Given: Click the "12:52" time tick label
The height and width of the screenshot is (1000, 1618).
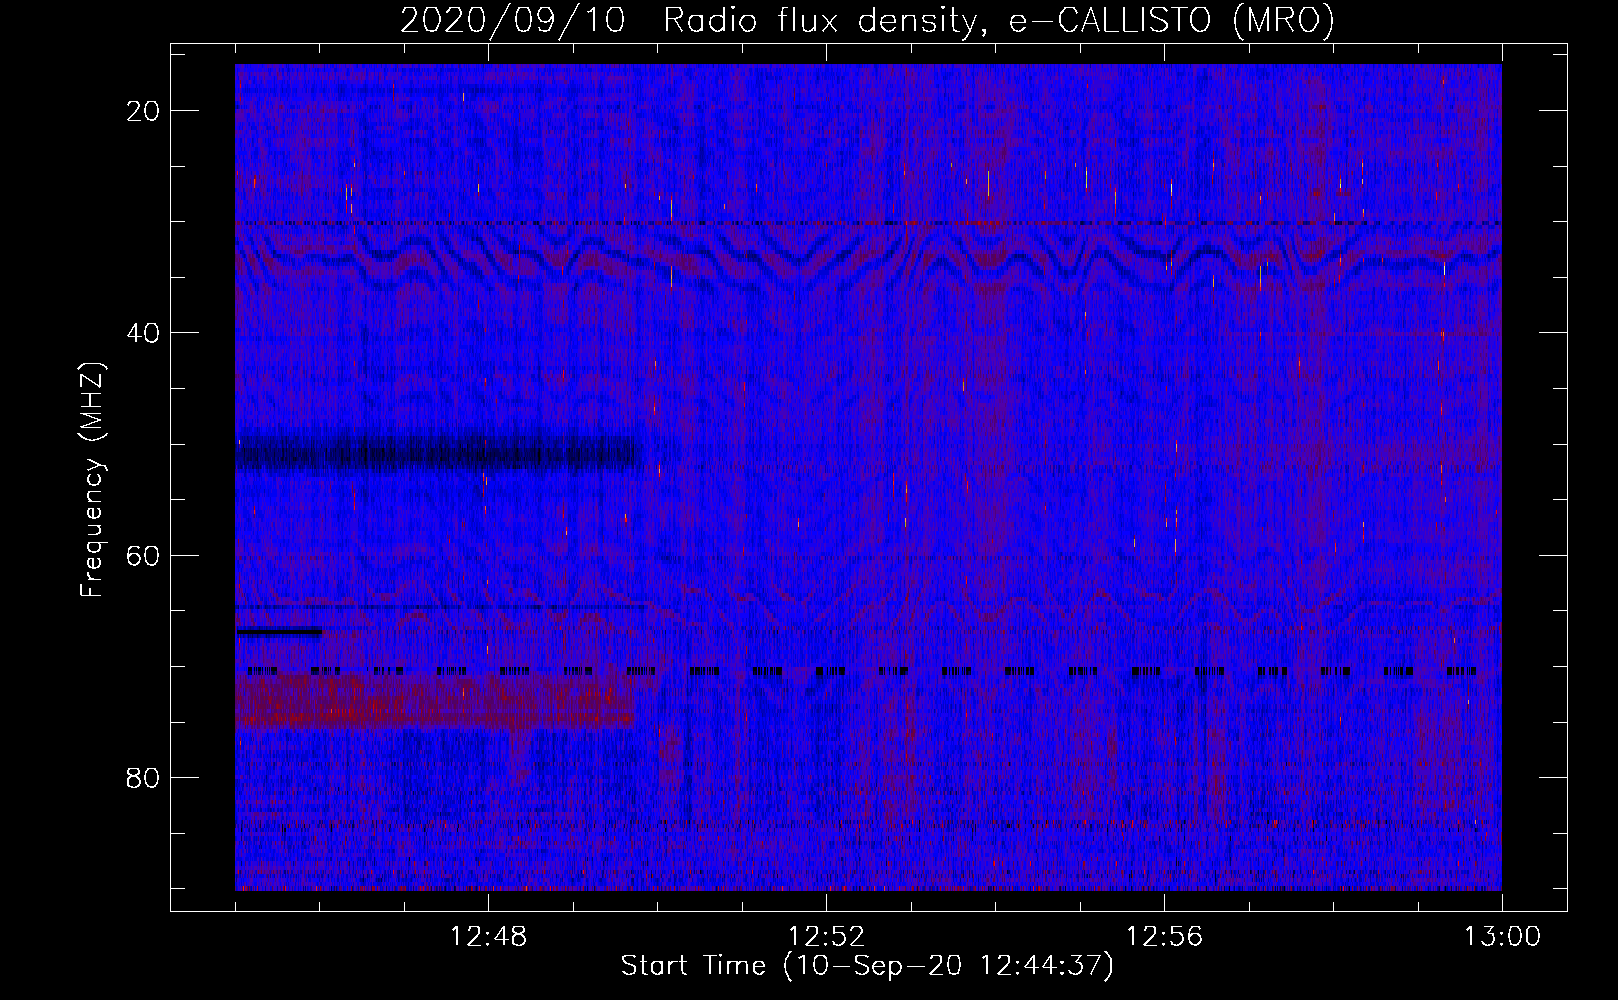Looking at the screenshot, I should pyautogui.click(x=826, y=937).
